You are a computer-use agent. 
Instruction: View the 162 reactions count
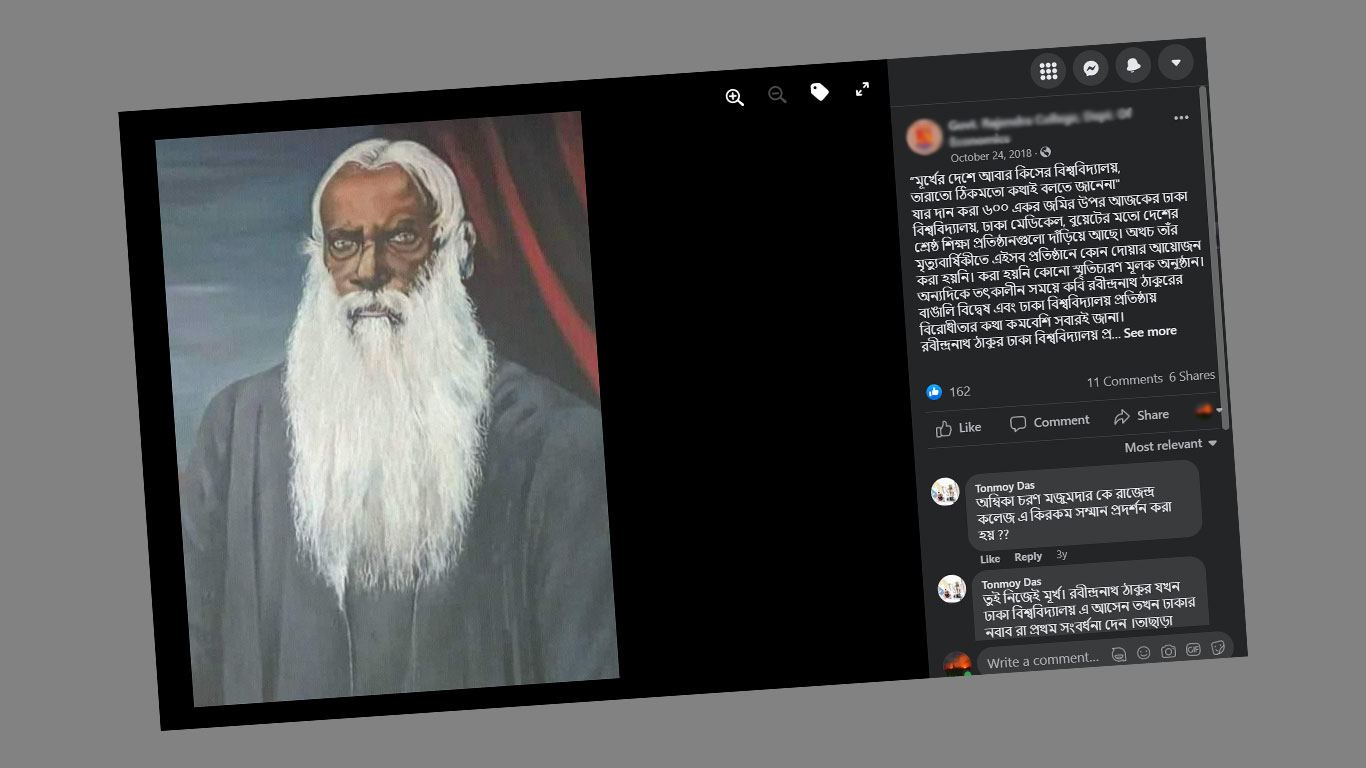tap(960, 391)
